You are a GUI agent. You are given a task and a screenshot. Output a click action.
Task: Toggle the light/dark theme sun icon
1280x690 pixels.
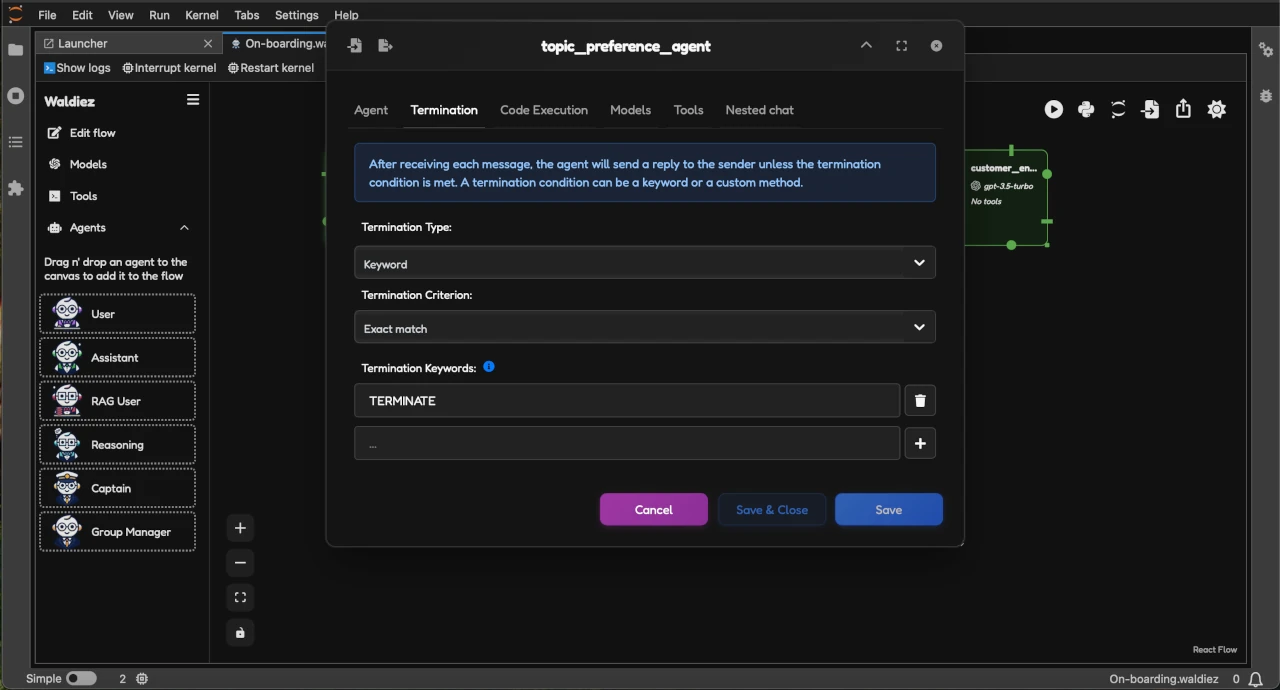[x=1216, y=110]
